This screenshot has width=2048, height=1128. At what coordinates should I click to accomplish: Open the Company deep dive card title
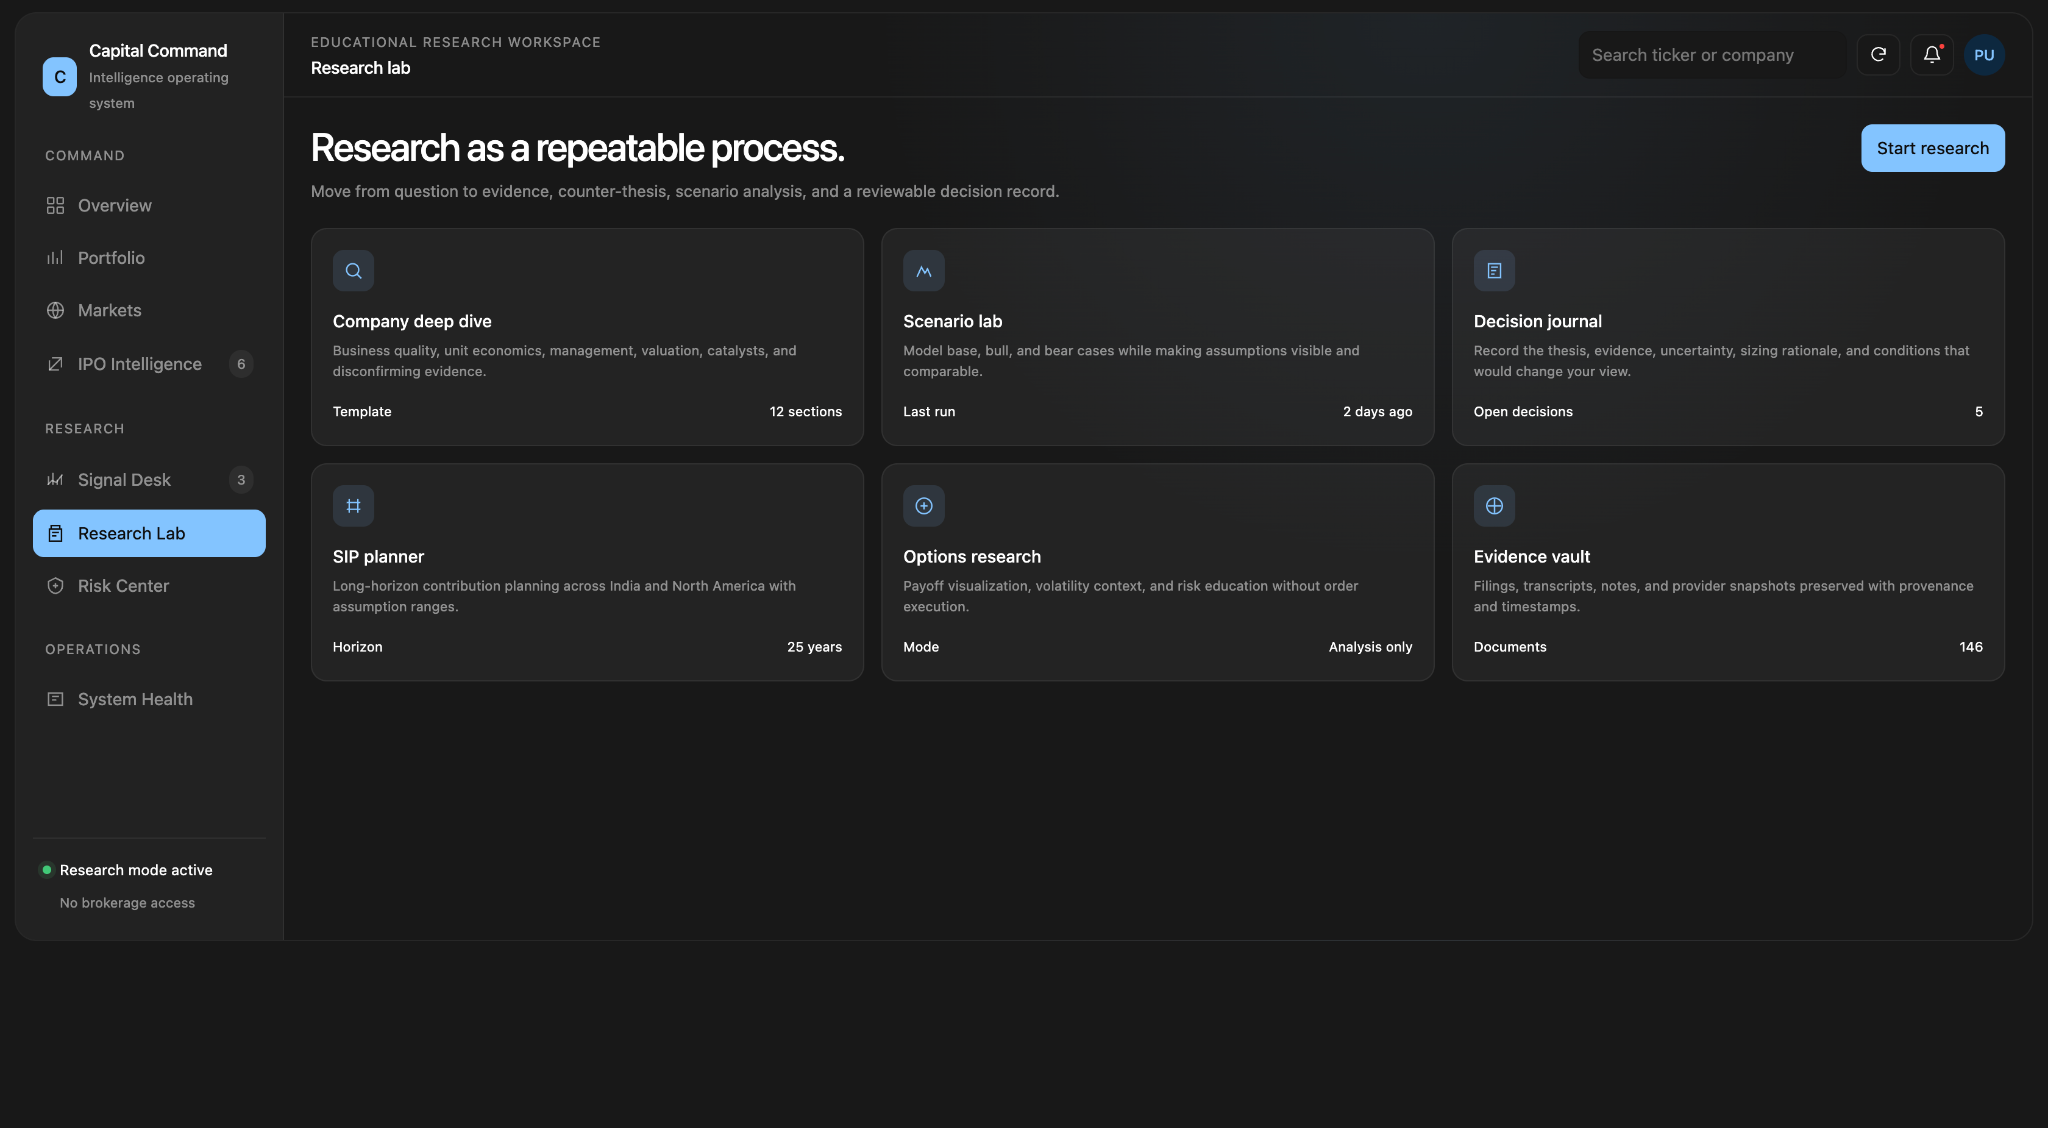click(412, 321)
